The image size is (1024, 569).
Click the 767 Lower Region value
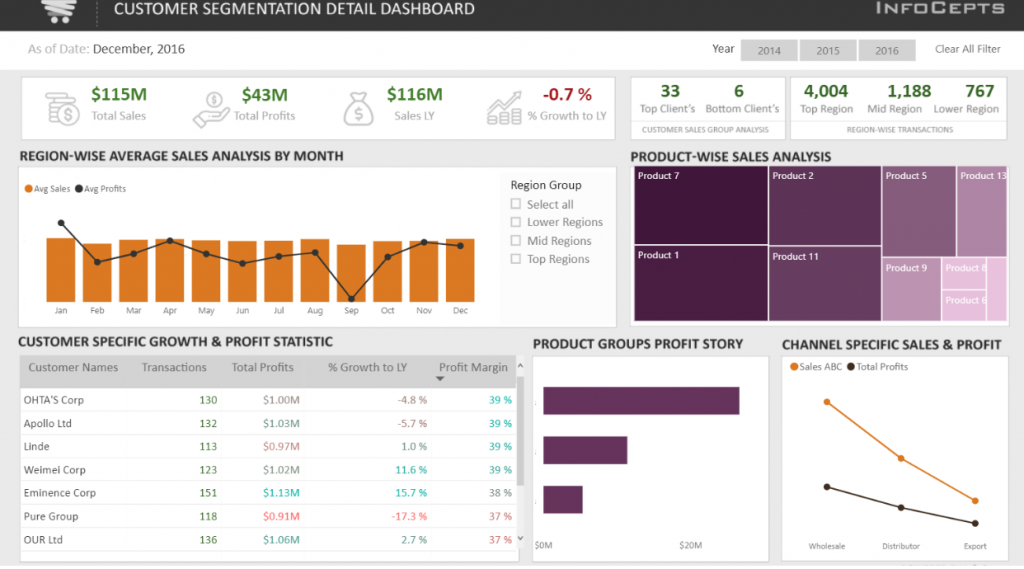980,91
